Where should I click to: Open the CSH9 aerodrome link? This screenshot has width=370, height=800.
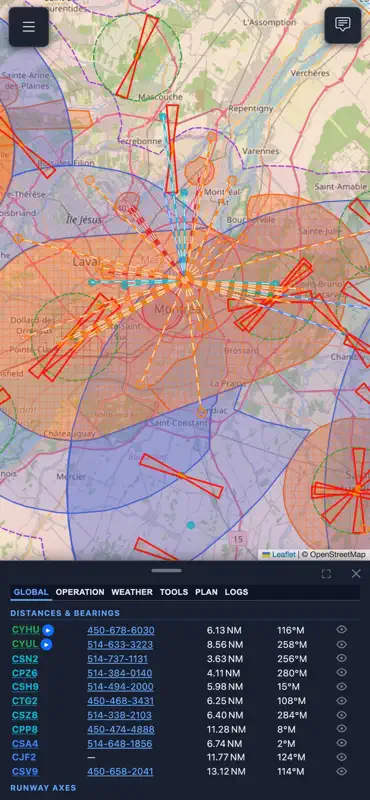click(x=26, y=687)
